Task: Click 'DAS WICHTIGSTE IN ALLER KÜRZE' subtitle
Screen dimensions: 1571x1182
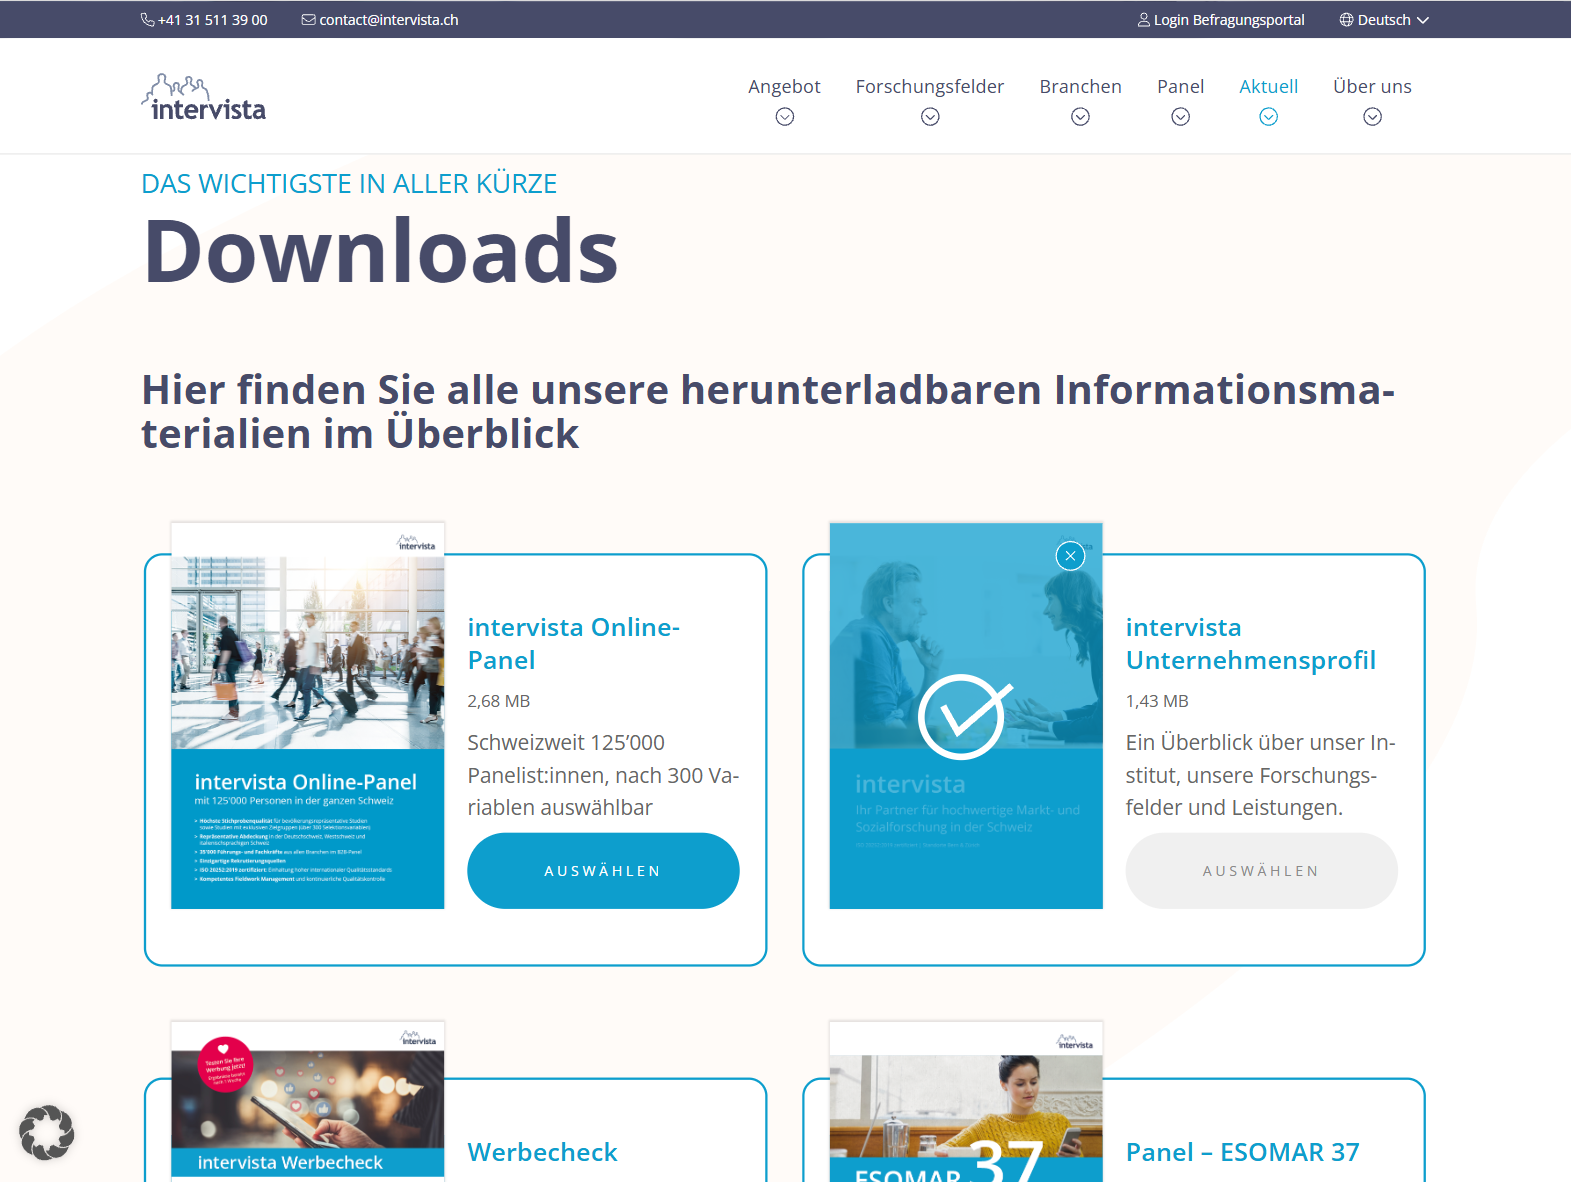Action: coord(349,184)
